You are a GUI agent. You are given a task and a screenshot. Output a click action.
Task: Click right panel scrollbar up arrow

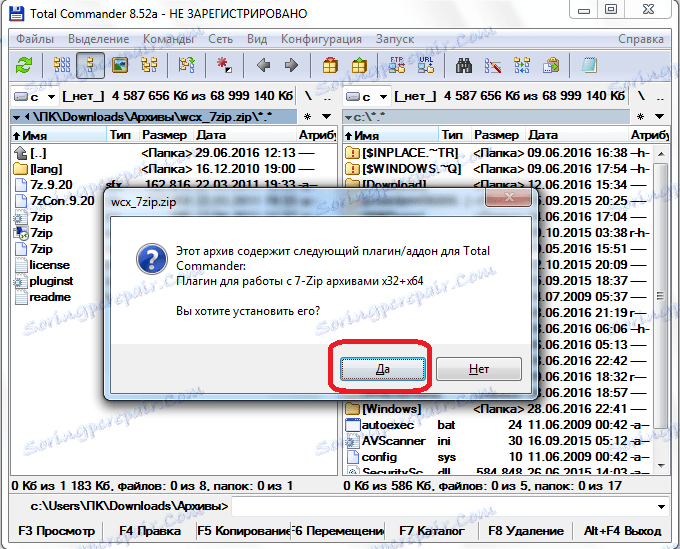click(661, 154)
